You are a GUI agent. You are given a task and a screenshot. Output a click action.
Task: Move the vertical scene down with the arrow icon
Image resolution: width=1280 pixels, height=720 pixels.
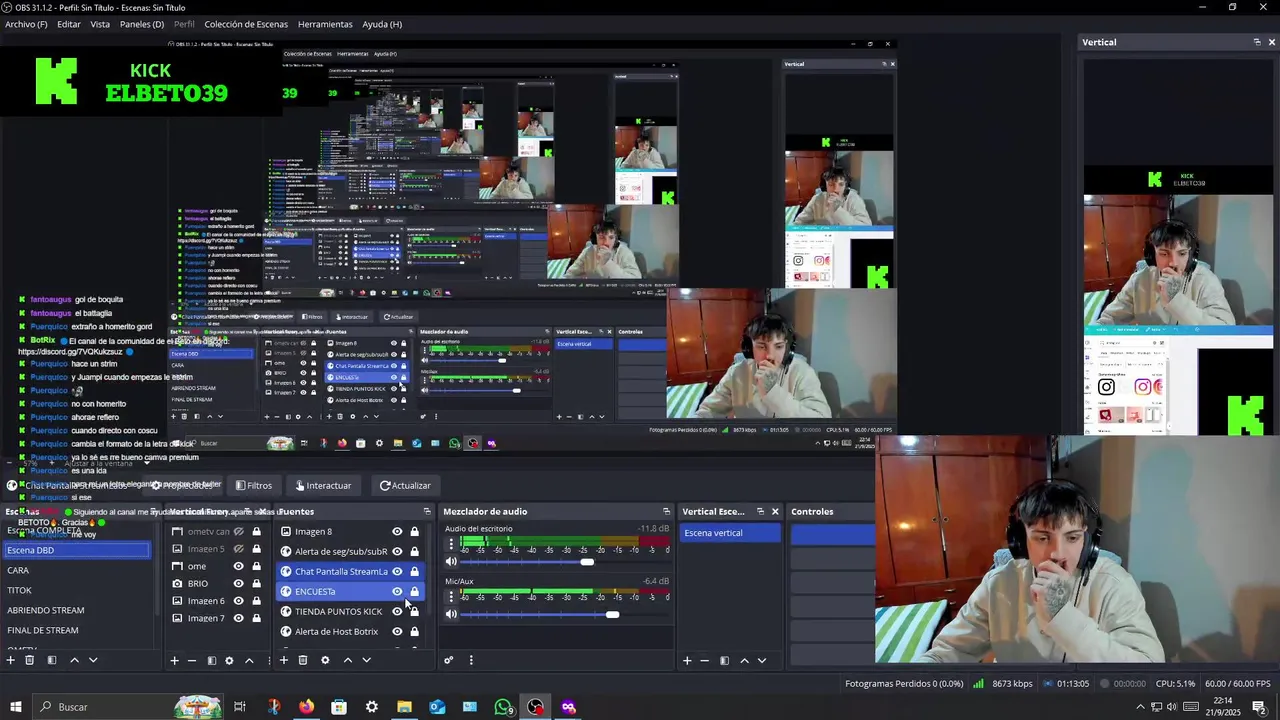762,660
